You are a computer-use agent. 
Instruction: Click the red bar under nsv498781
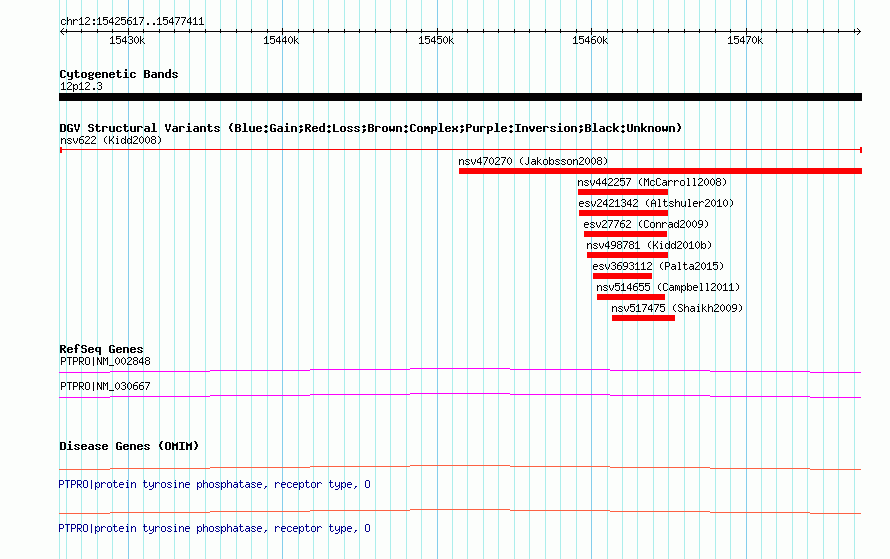click(x=627, y=255)
